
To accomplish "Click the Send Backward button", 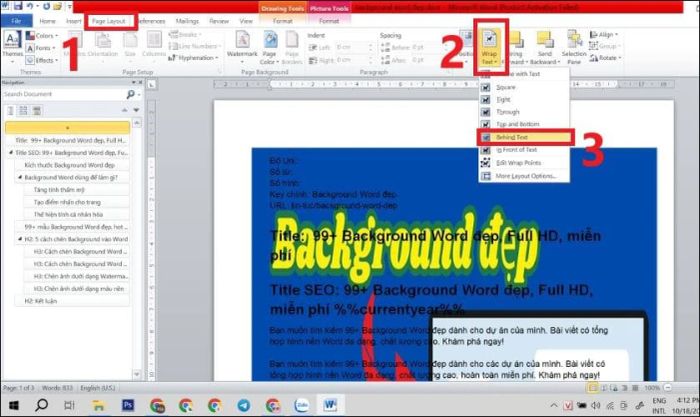I will 544,47.
